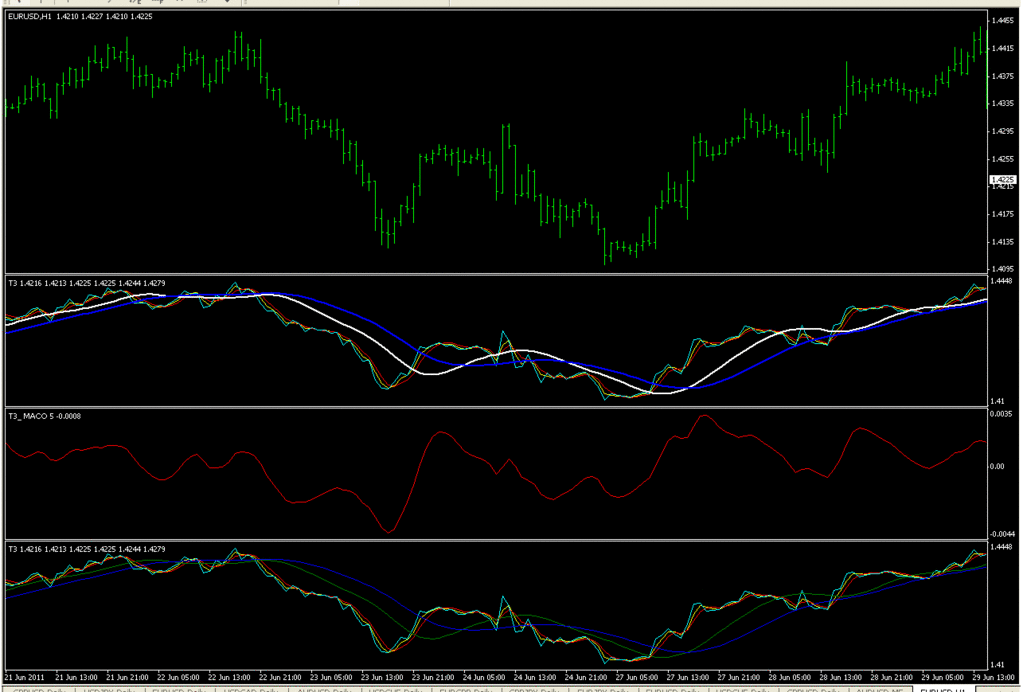Select the current price marker 1.4225
Viewport: 1023px width, 692px height.
pos(1002,179)
